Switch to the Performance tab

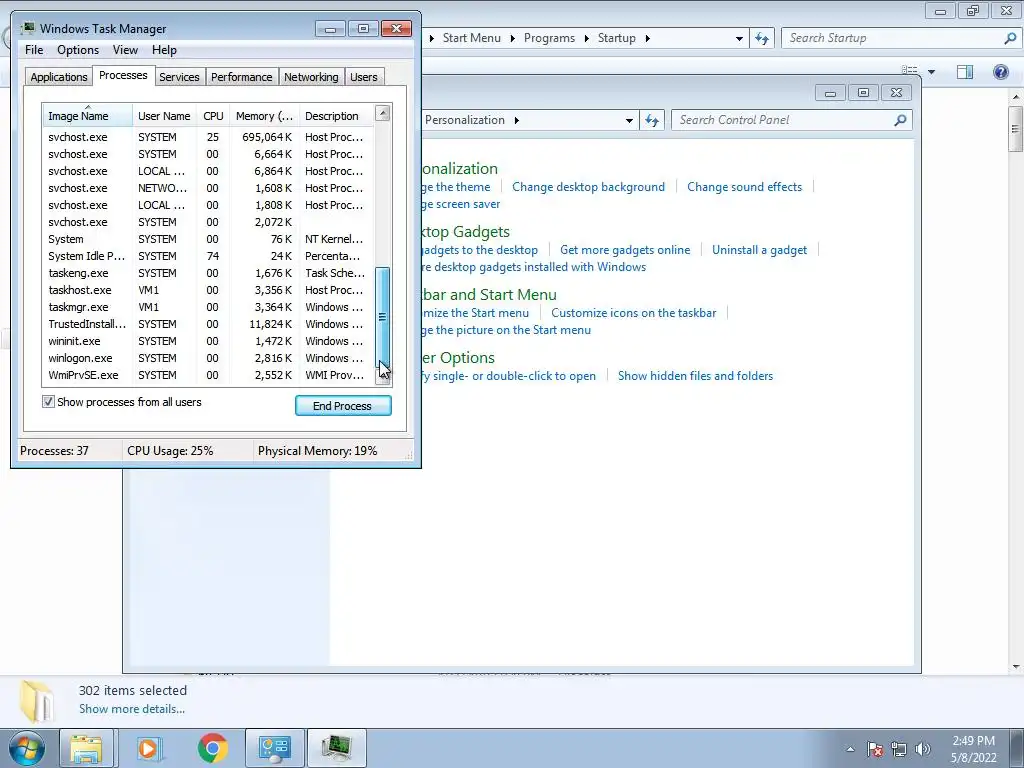point(241,77)
